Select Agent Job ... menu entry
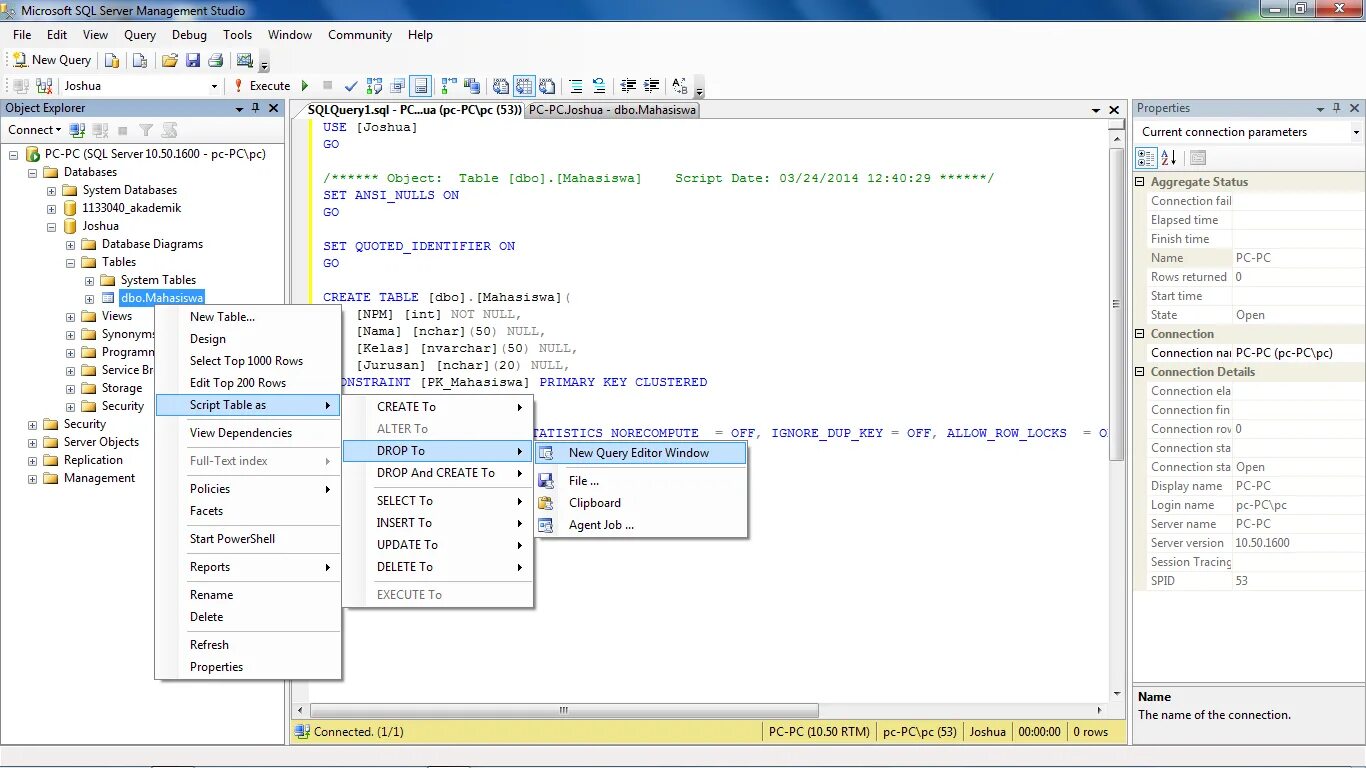The height and width of the screenshot is (768, 1366). [x=640, y=525]
